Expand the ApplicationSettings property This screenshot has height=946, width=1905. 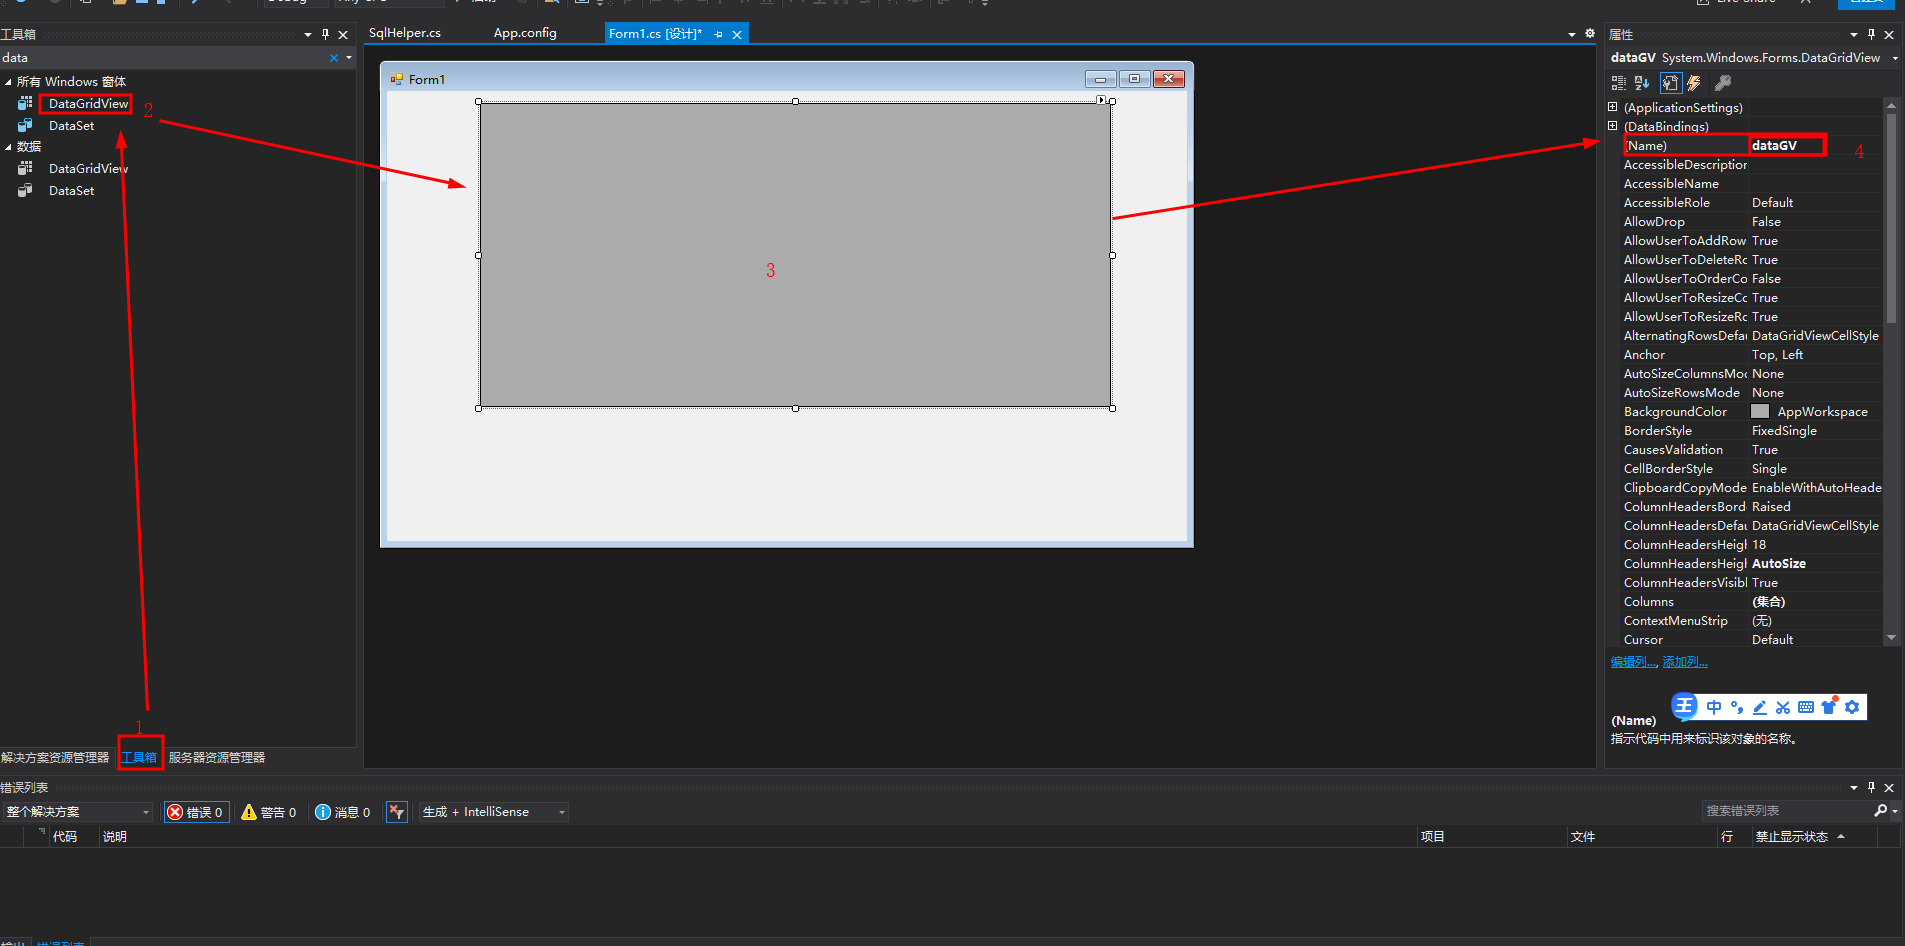click(x=1612, y=107)
